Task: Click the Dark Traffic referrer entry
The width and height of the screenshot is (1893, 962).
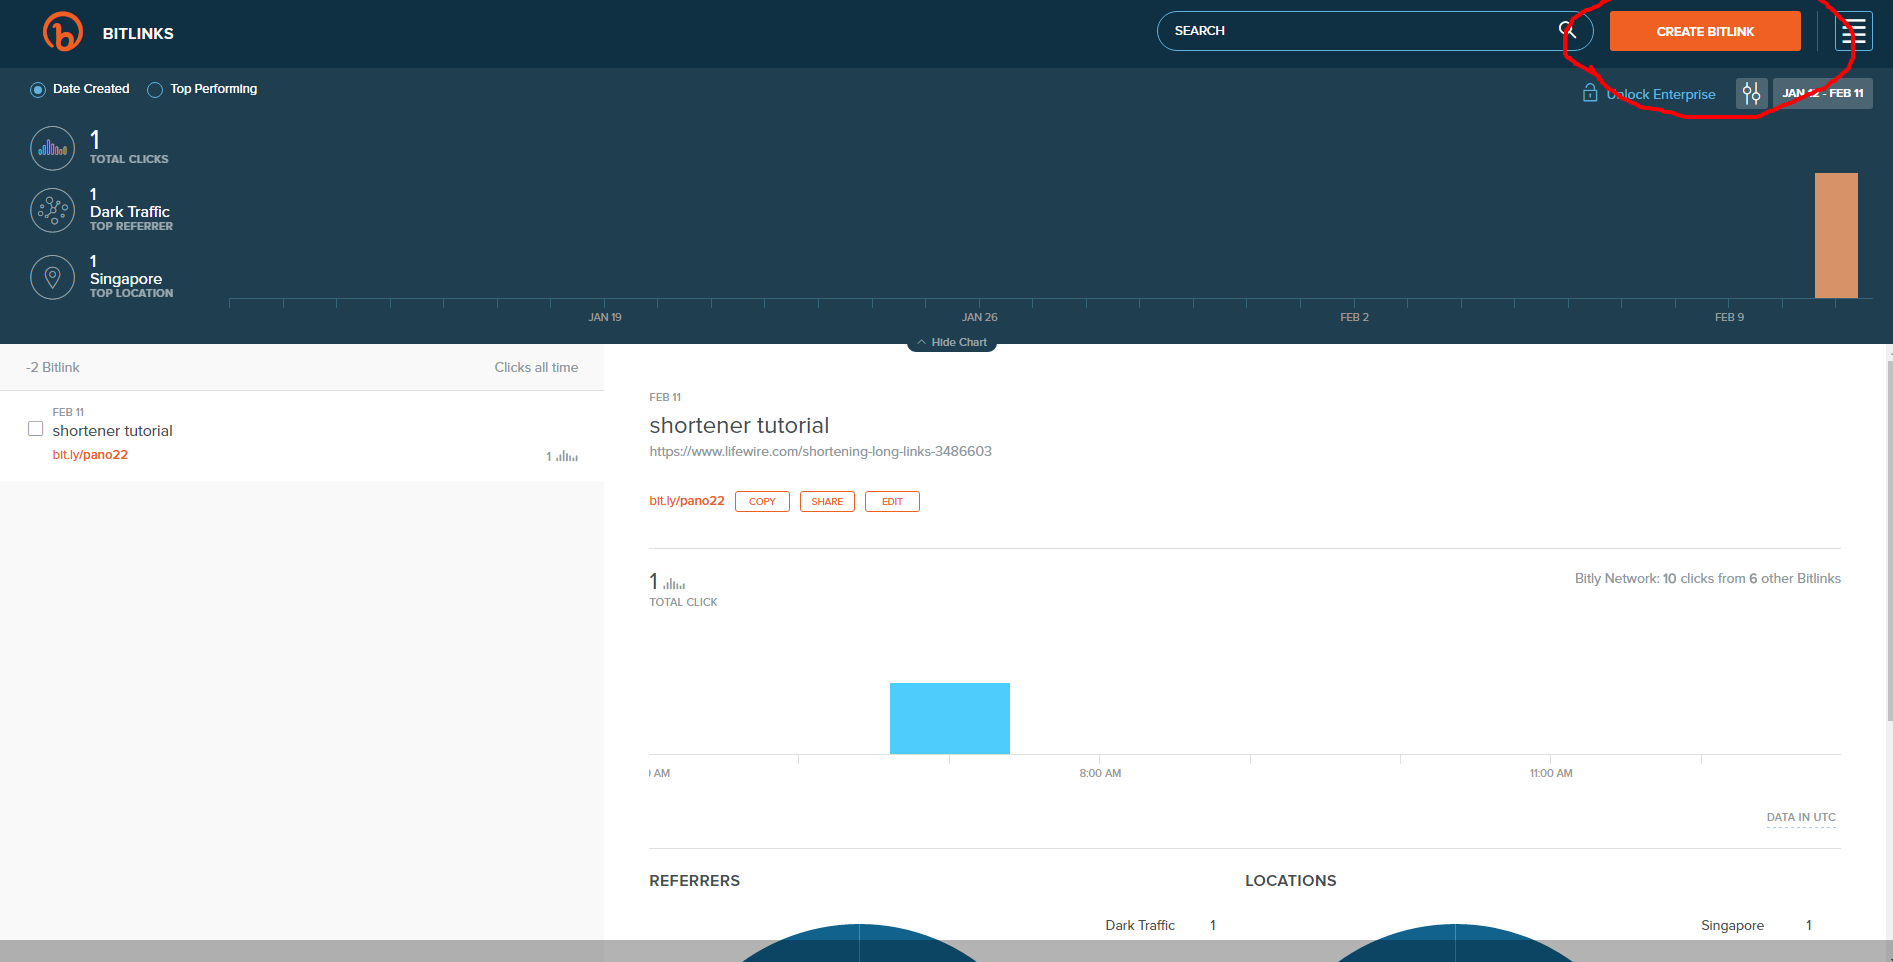Action: click(x=1140, y=926)
